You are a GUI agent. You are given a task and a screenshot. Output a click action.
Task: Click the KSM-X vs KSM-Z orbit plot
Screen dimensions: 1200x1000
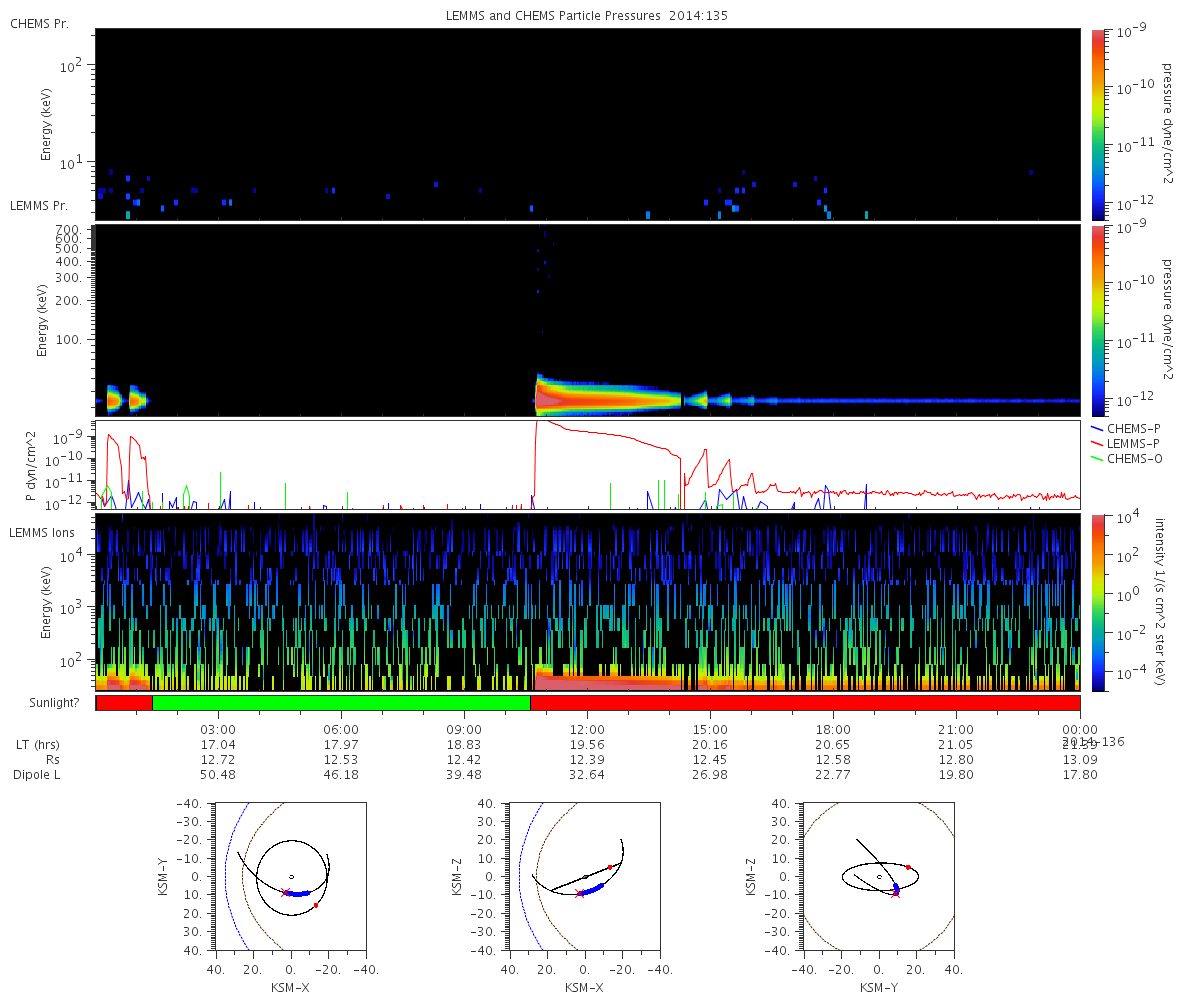tap(585, 877)
